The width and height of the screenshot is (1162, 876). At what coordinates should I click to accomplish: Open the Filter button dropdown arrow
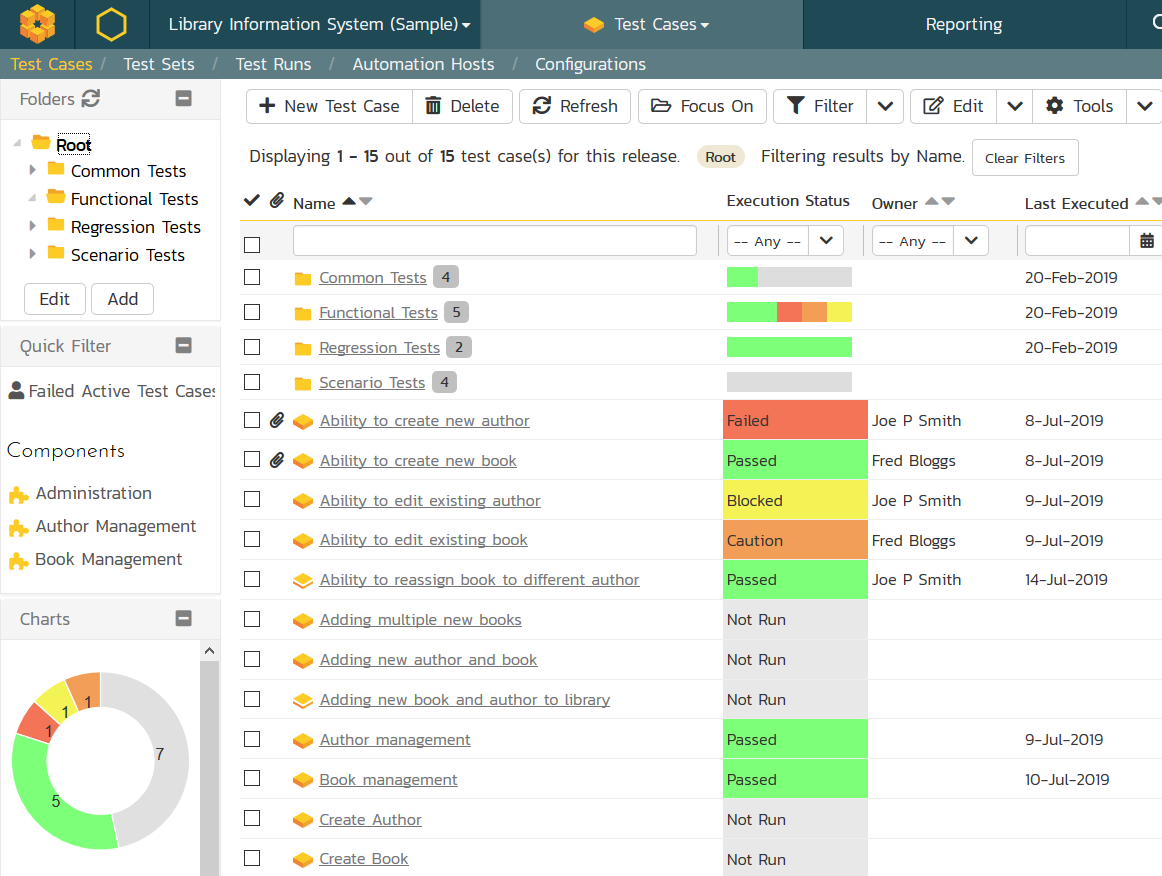[x=884, y=106]
